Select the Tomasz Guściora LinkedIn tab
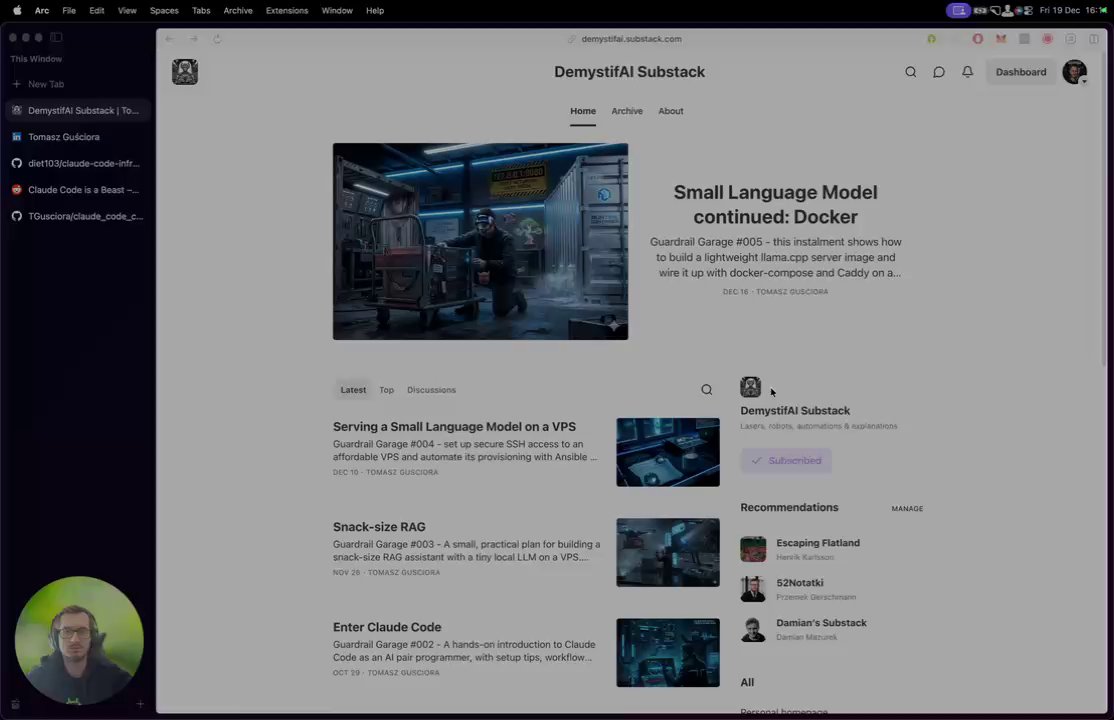This screenshot has height=720, width=1114. [77, 136]
